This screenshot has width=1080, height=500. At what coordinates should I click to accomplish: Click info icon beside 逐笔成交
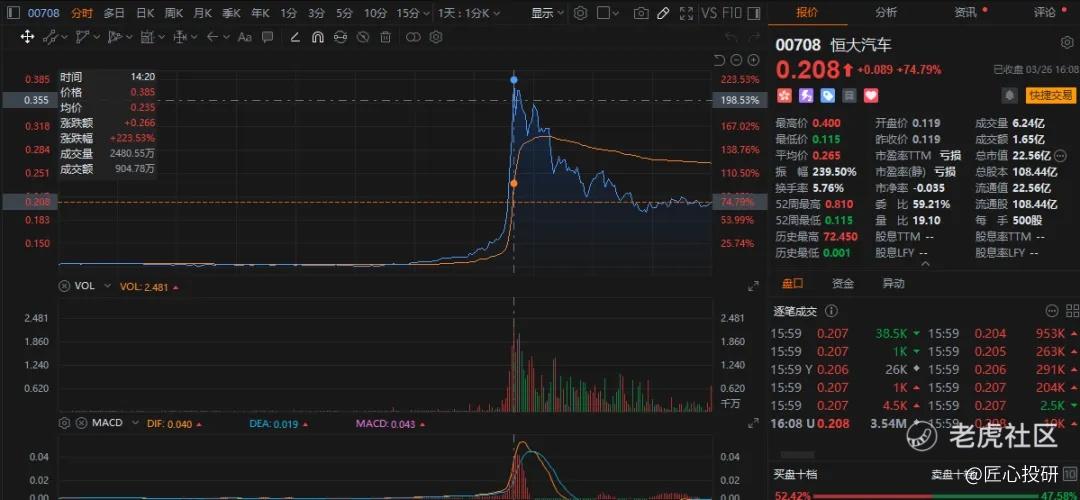831,311
